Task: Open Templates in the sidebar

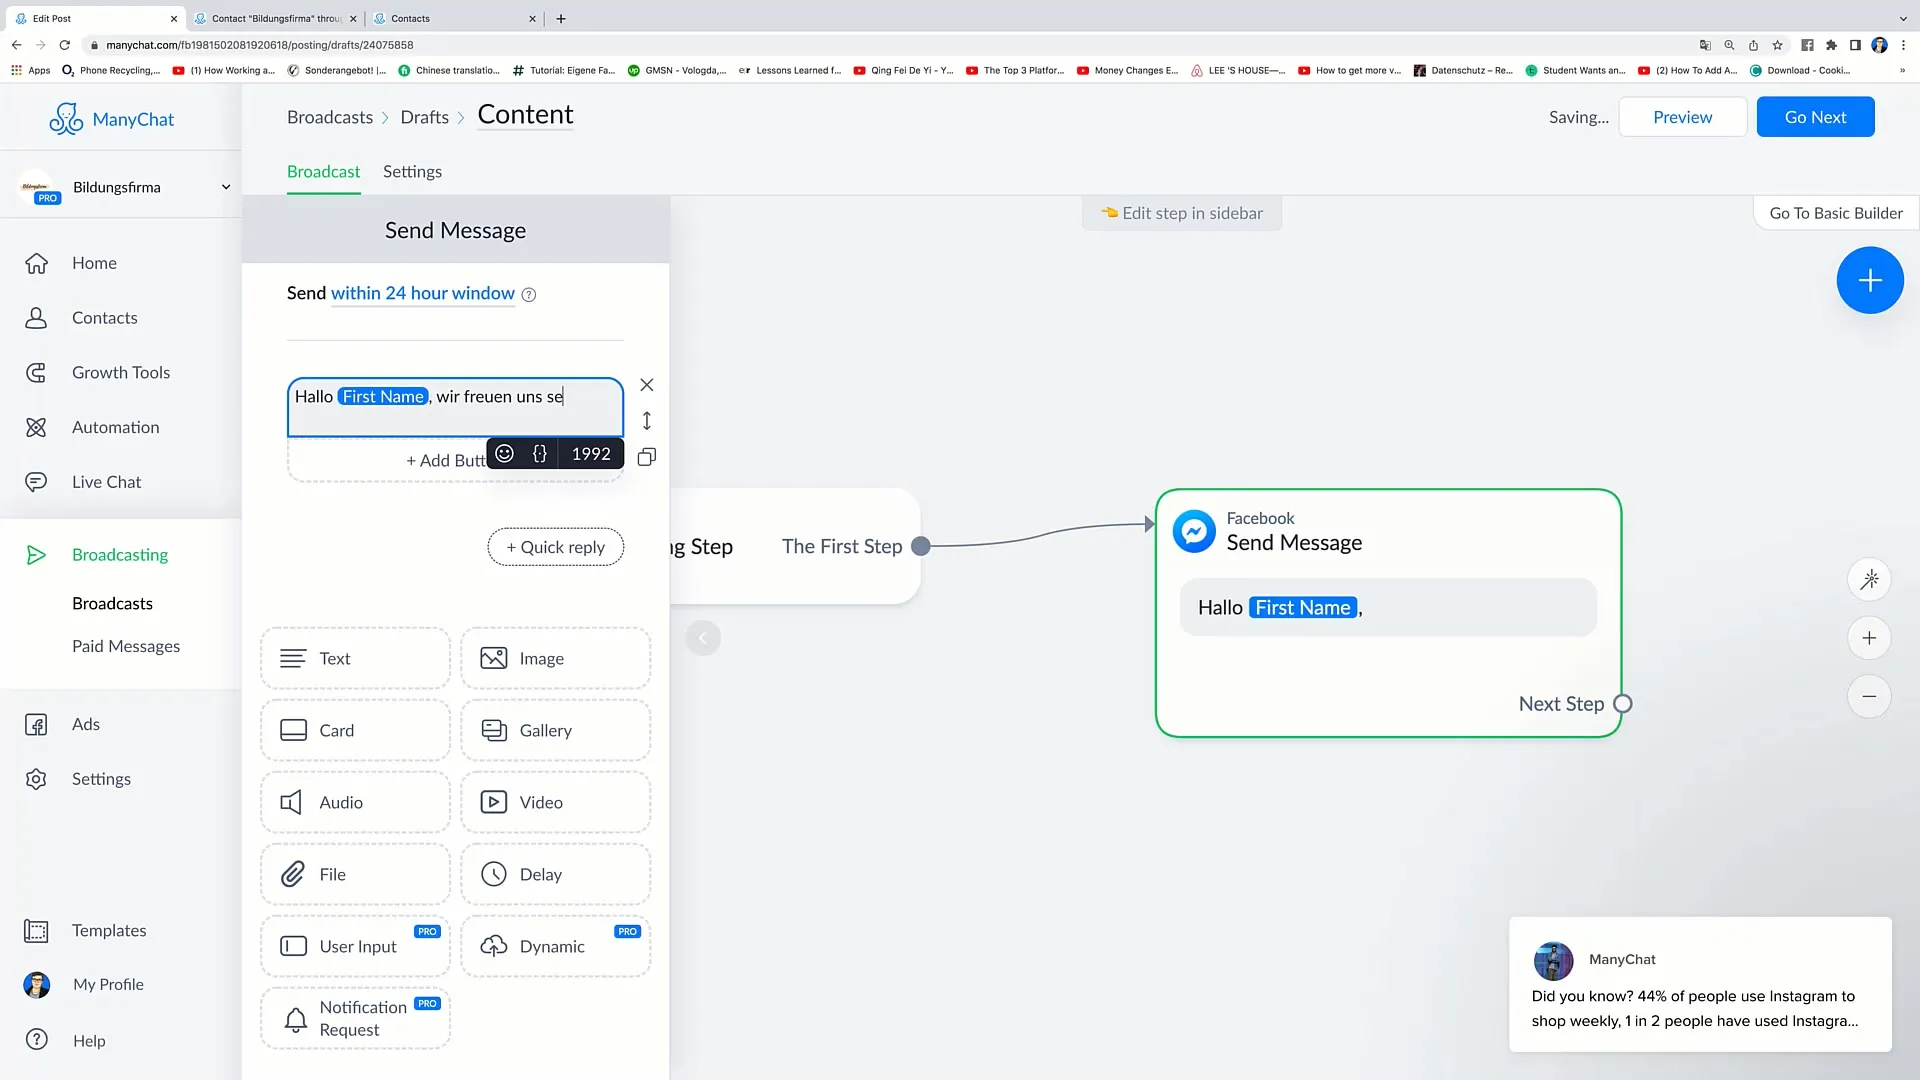Action: (109, 931)
